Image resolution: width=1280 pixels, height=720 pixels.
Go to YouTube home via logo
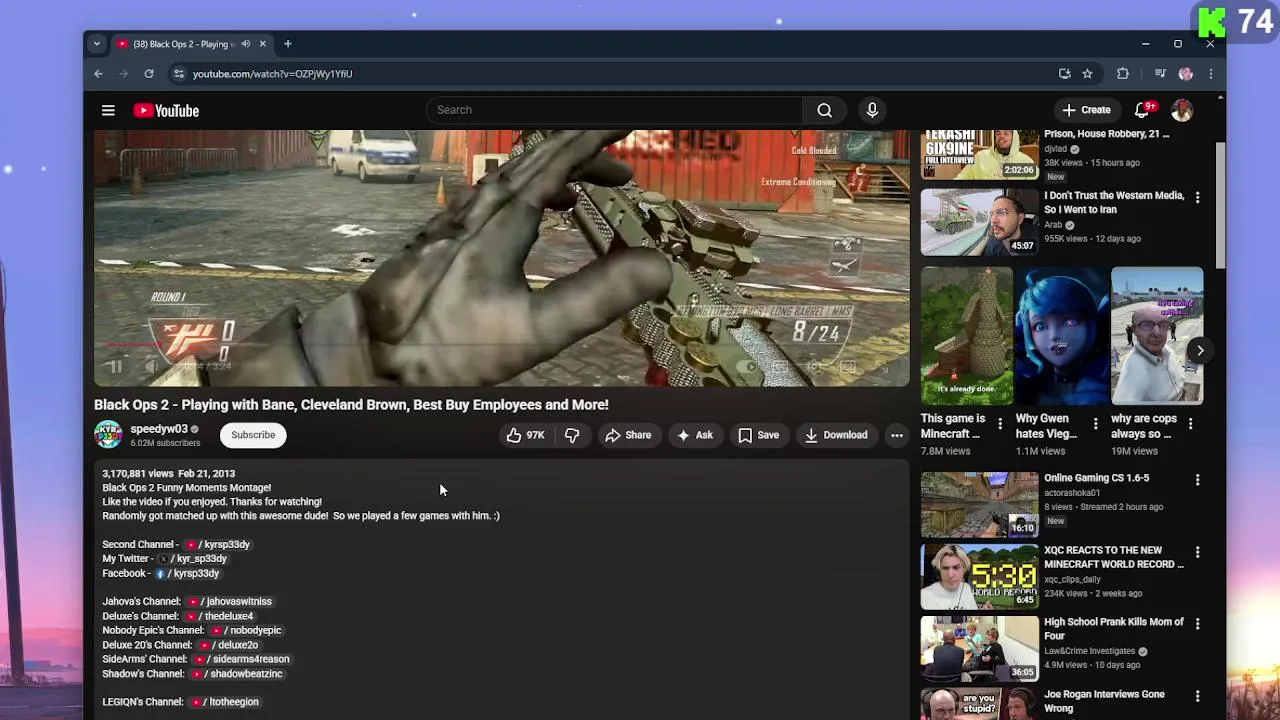(x=166, y=110)
